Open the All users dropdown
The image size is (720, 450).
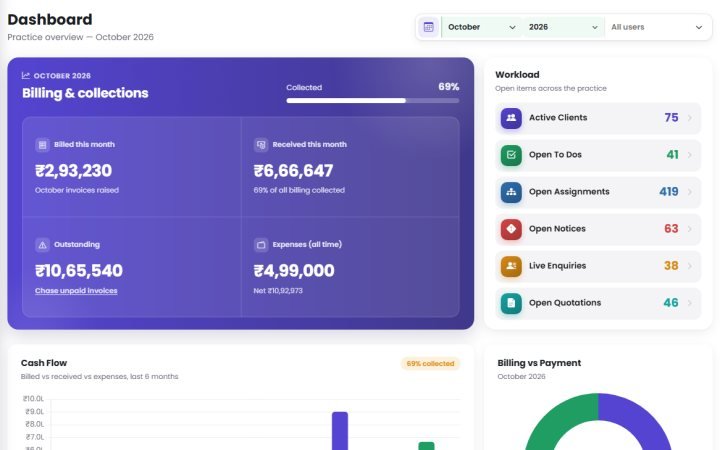pyautogui.click(x=657, y=27)
